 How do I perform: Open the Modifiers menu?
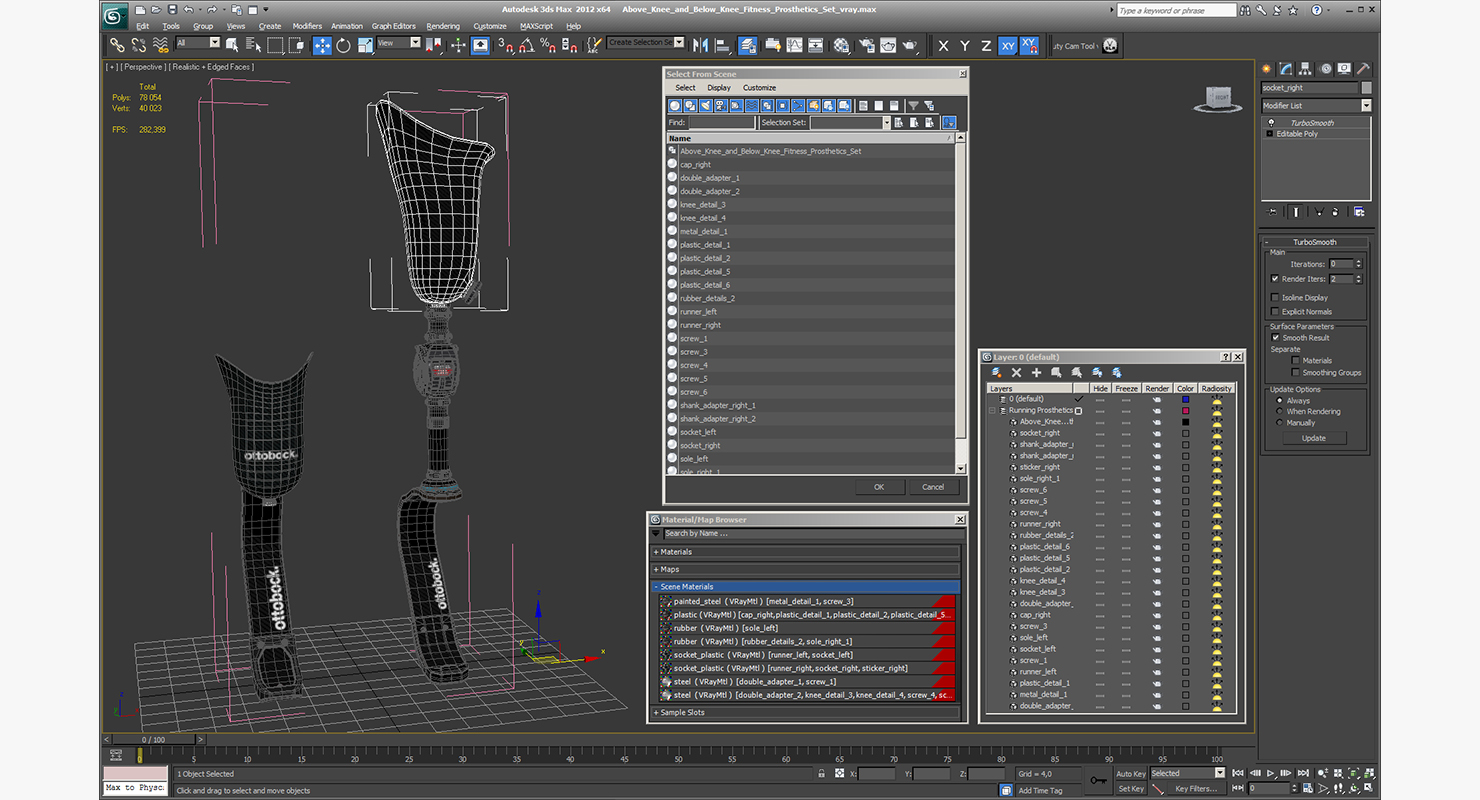pyautogui.click(x=307, y=26)
